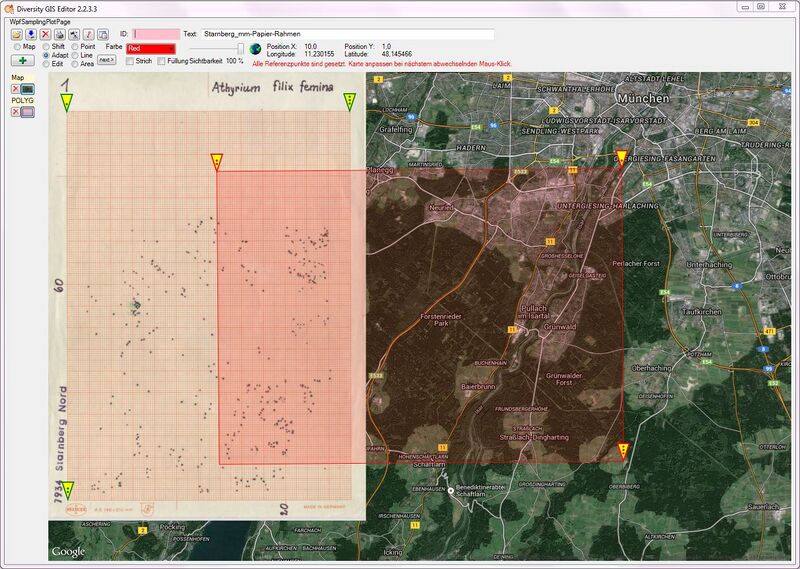The height and width of the screenshot is (569, 800).
Task: Toggle the Füllung checkbox
Action: (162, 61)
